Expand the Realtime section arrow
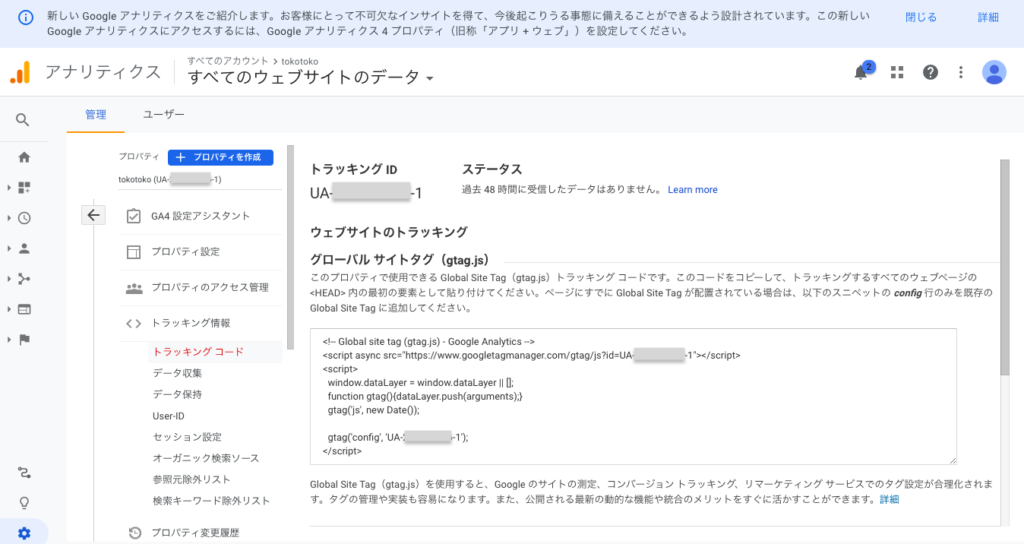 click(x=9, y=218)
